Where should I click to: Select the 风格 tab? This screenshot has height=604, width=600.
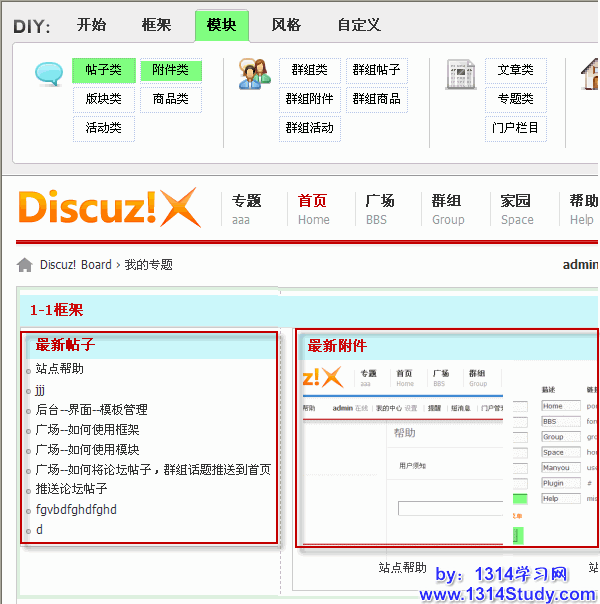[x=286, y=25]
